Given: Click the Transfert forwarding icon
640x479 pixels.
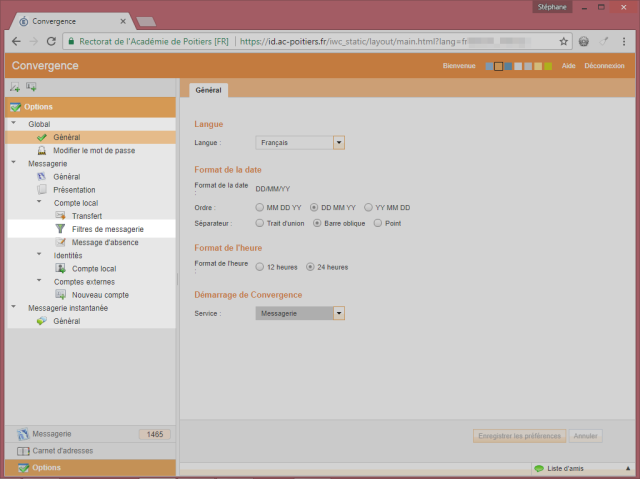Looking at the screenshot, I should pyautogui.click(x=60, y=216).
